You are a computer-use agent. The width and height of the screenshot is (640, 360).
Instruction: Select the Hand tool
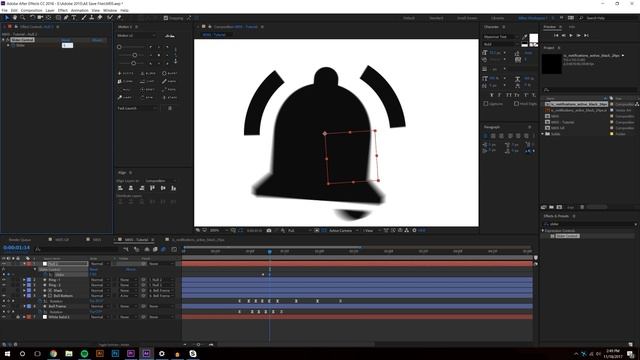point(15,18)
